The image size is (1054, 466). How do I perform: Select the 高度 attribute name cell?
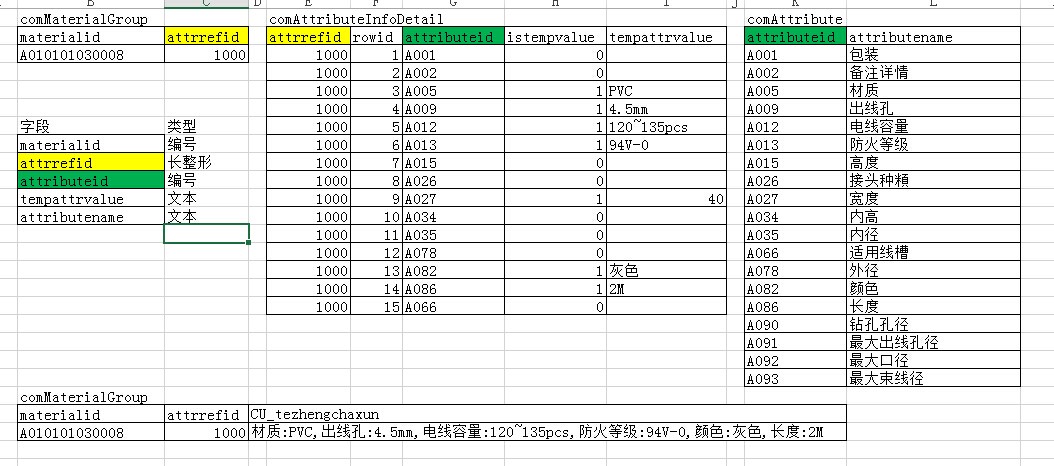point(933,163)
